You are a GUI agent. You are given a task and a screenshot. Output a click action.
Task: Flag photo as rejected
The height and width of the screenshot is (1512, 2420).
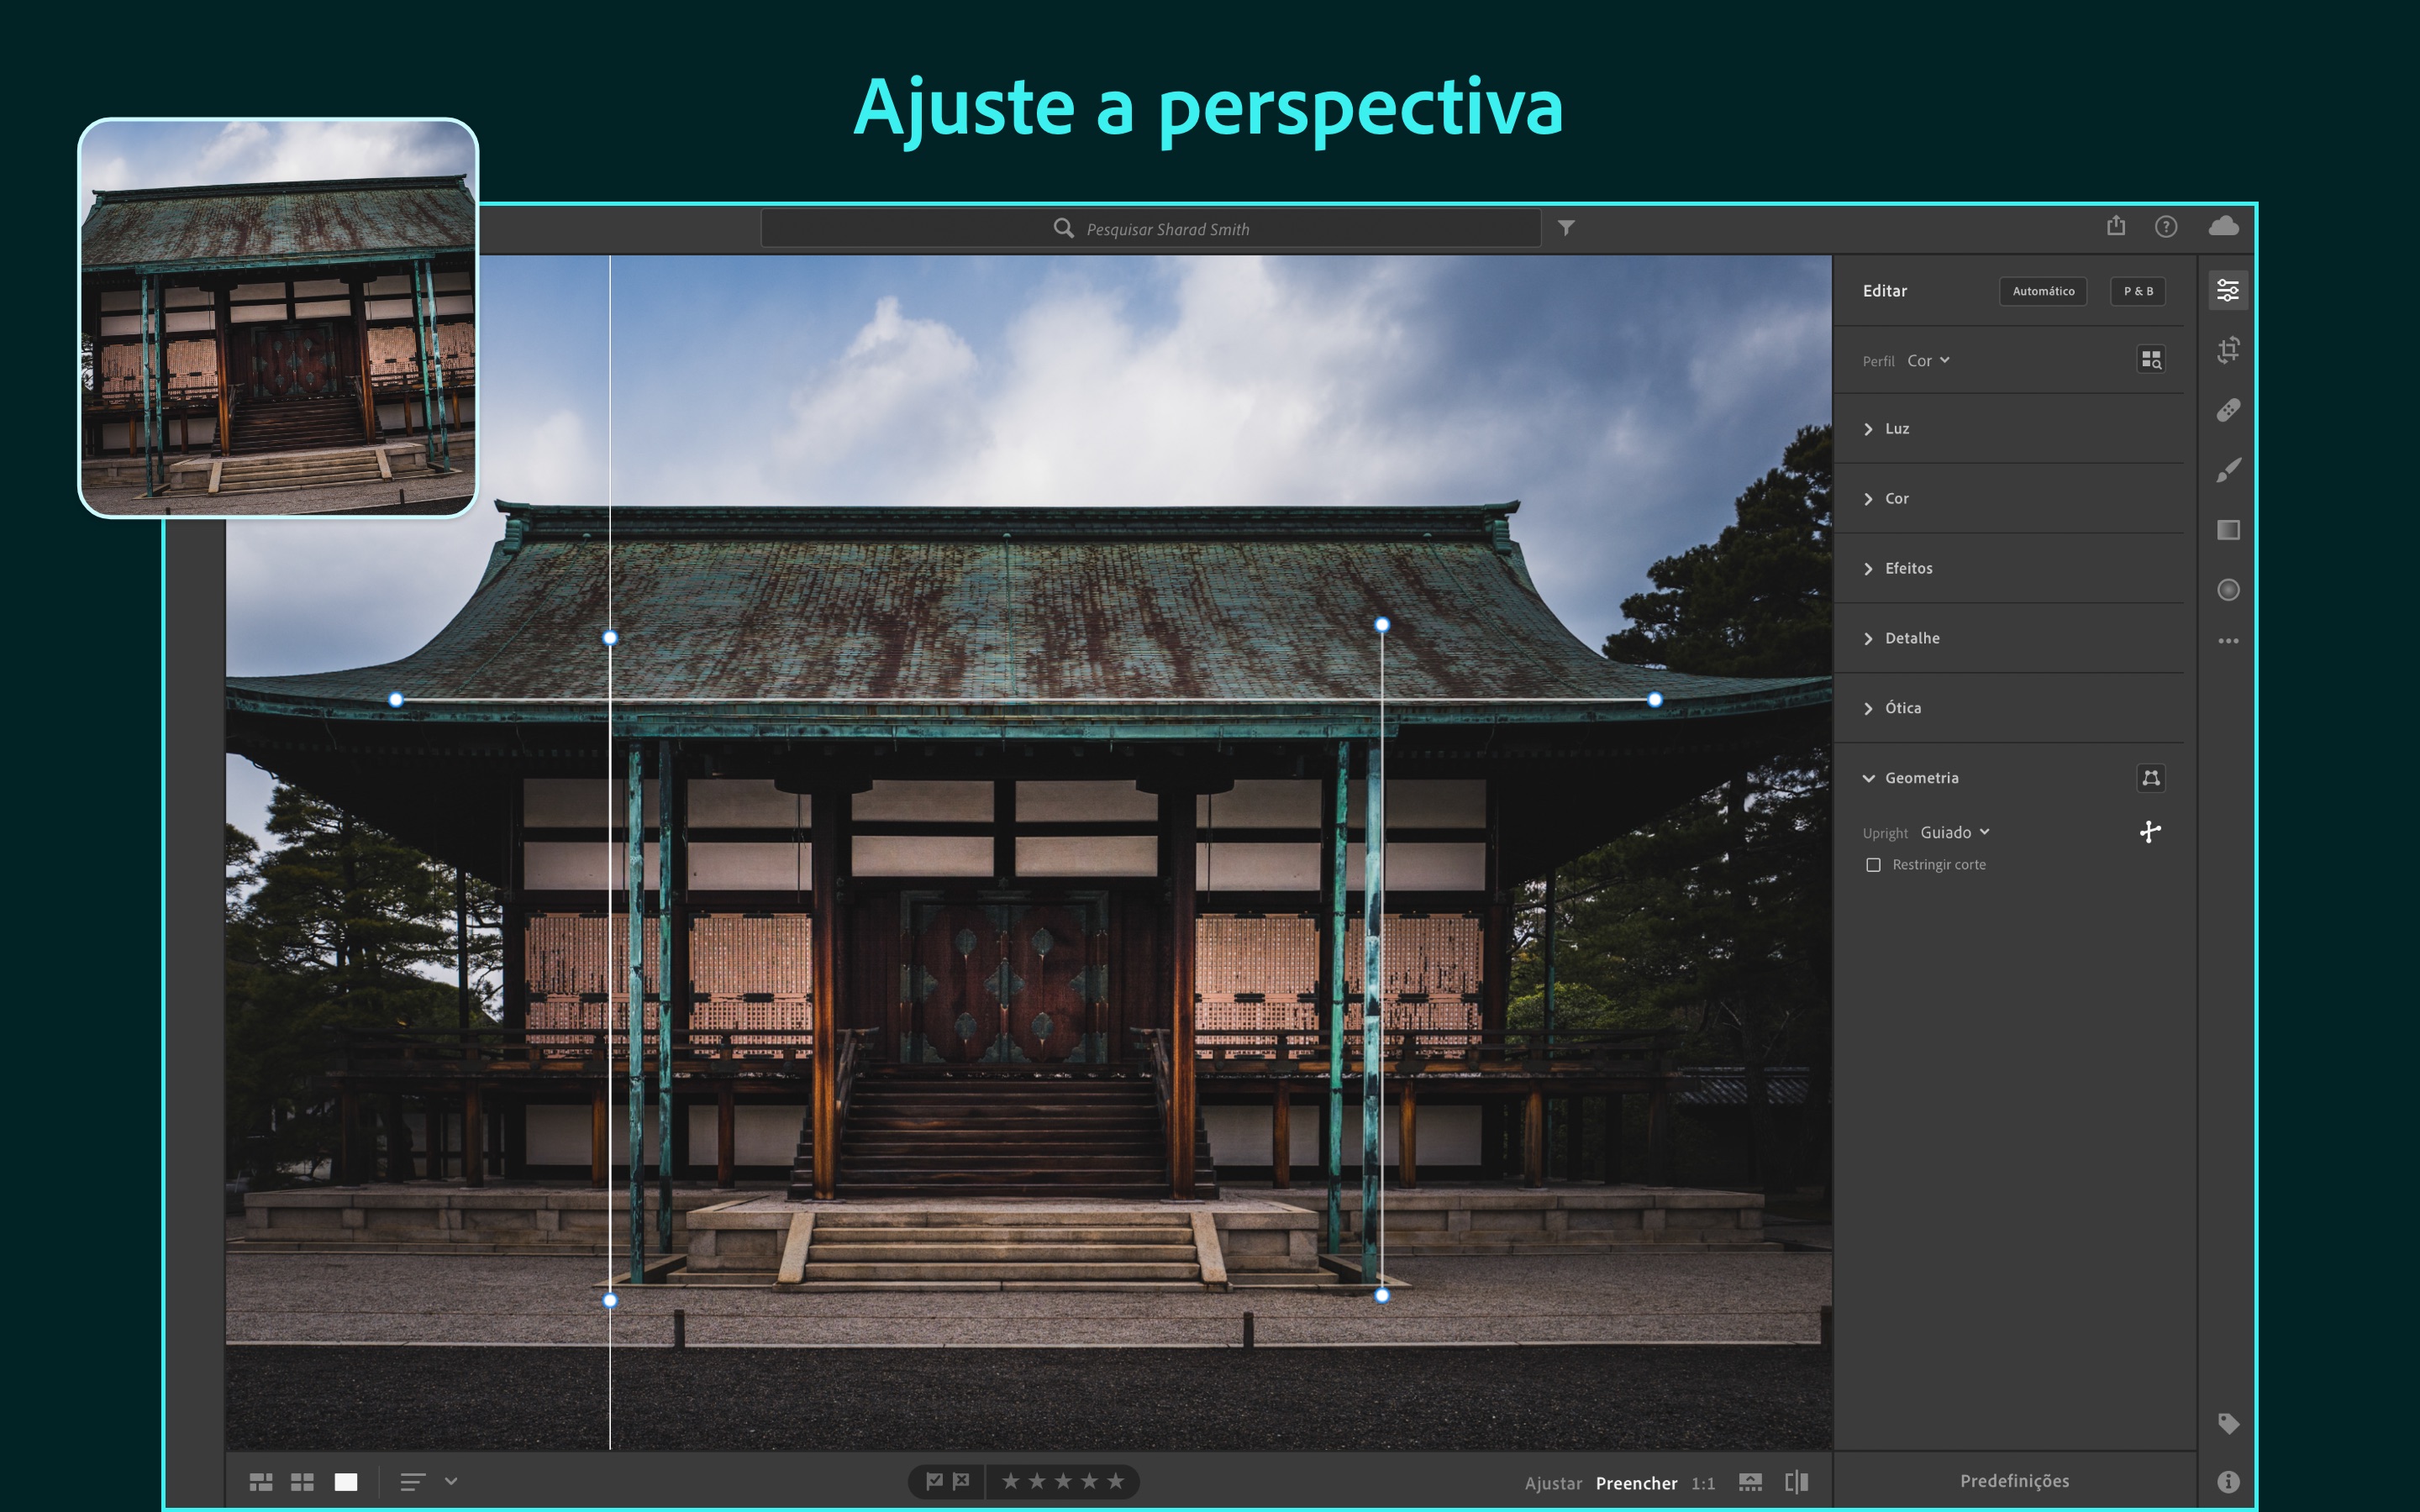[x=961, y=1481]
